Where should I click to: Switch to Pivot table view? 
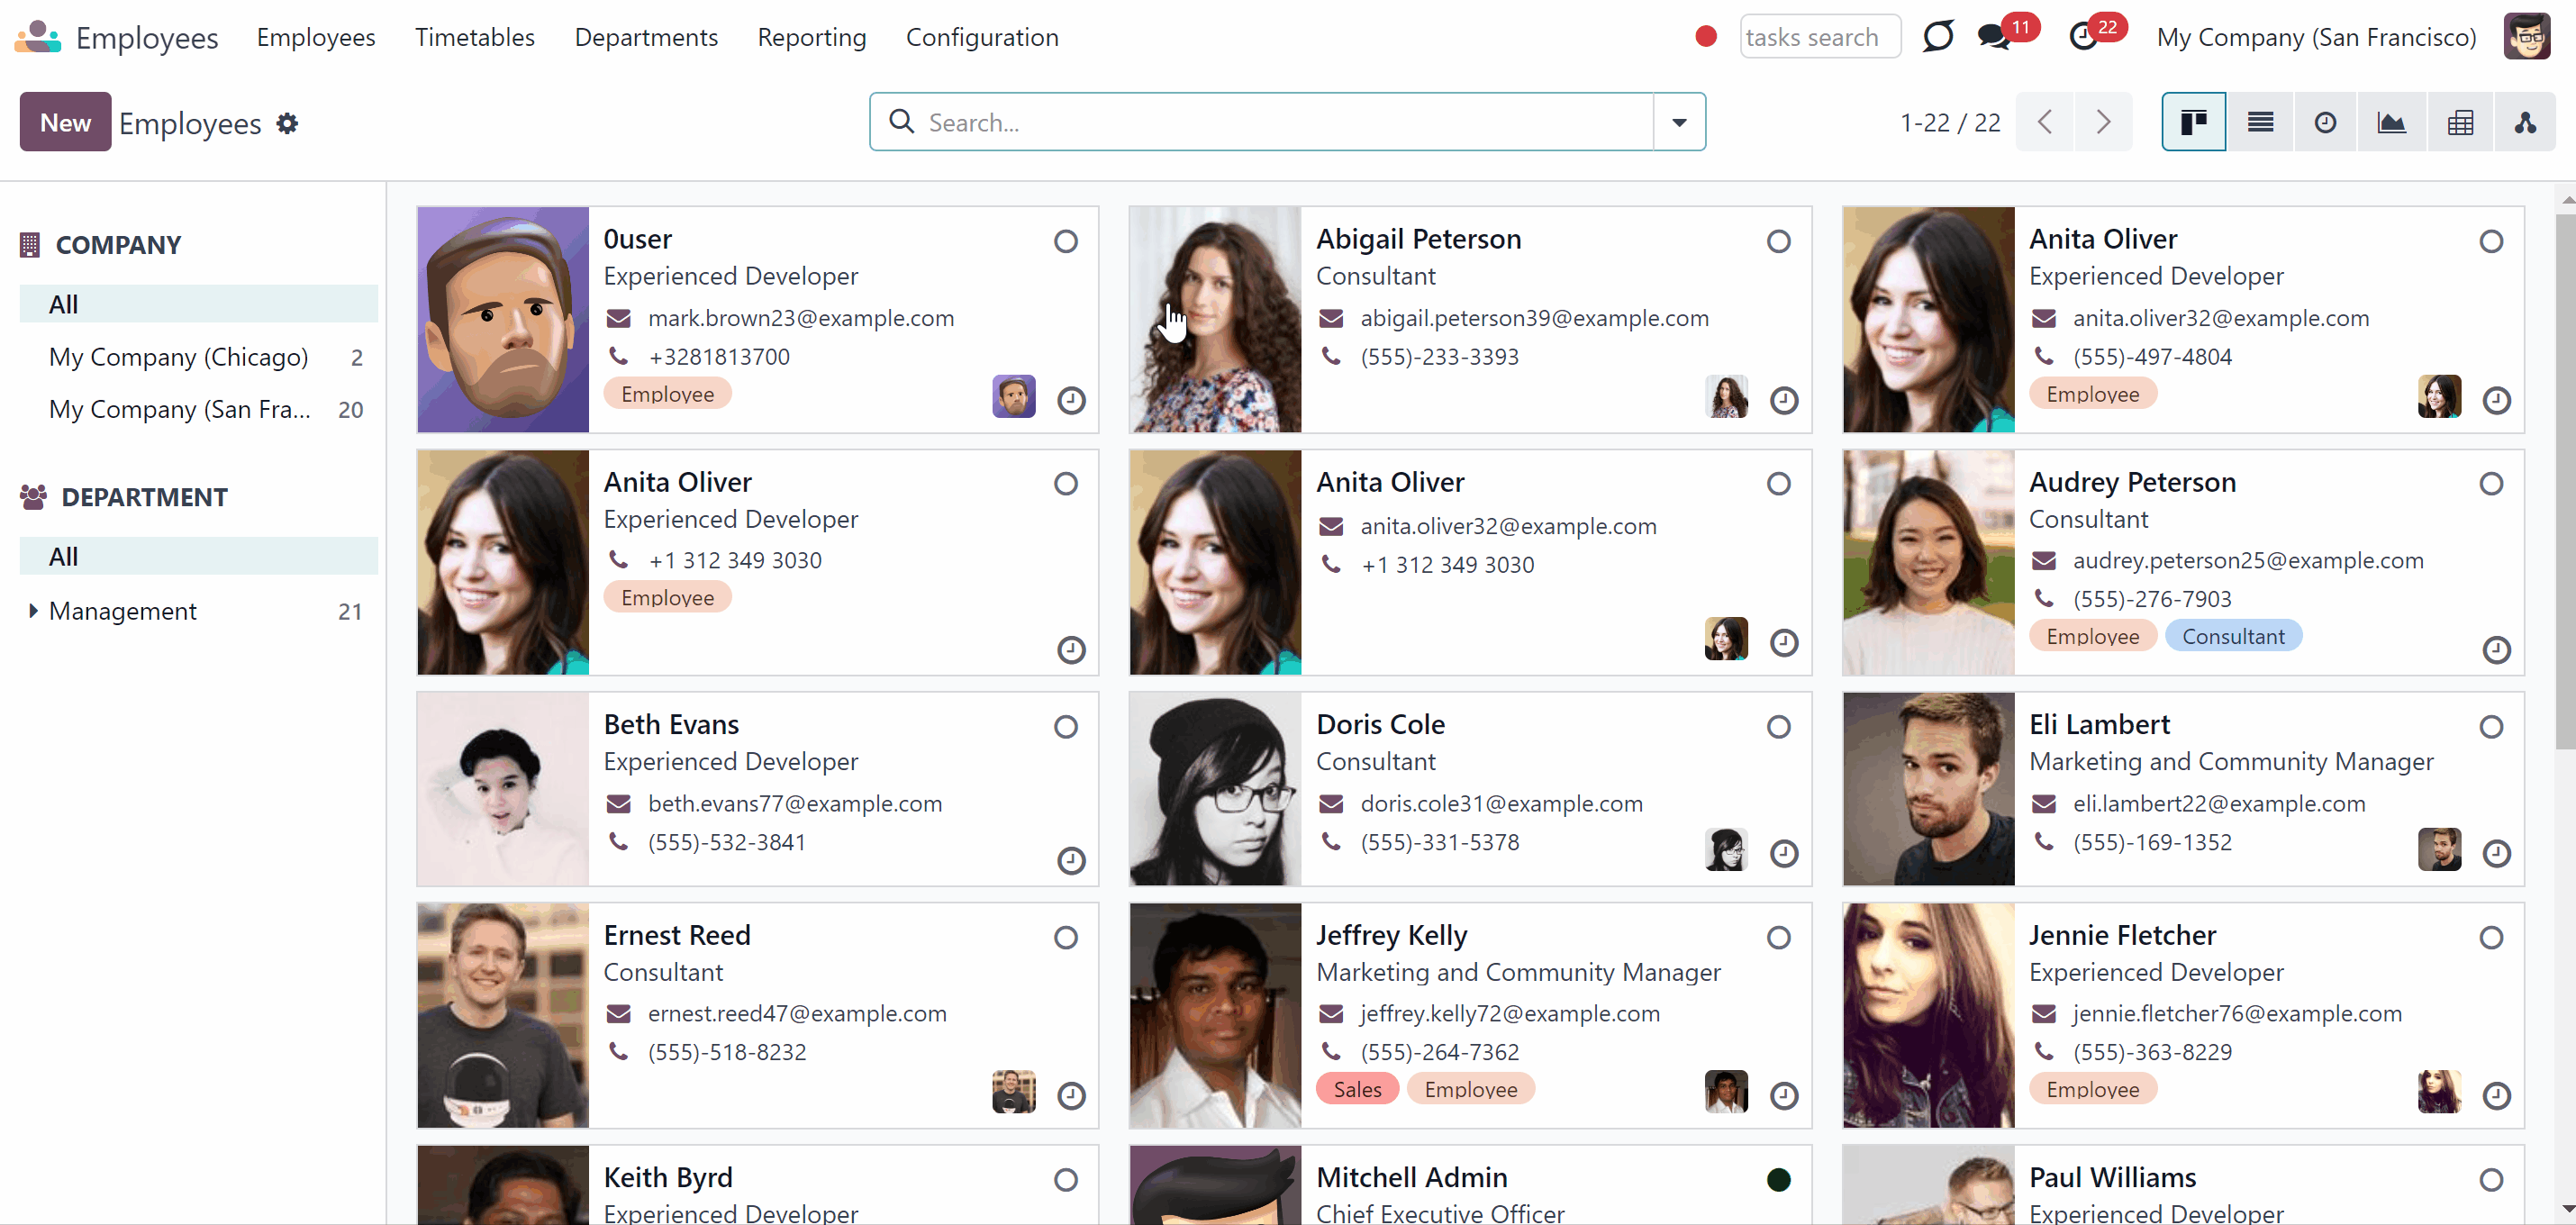pos(2460,122)
